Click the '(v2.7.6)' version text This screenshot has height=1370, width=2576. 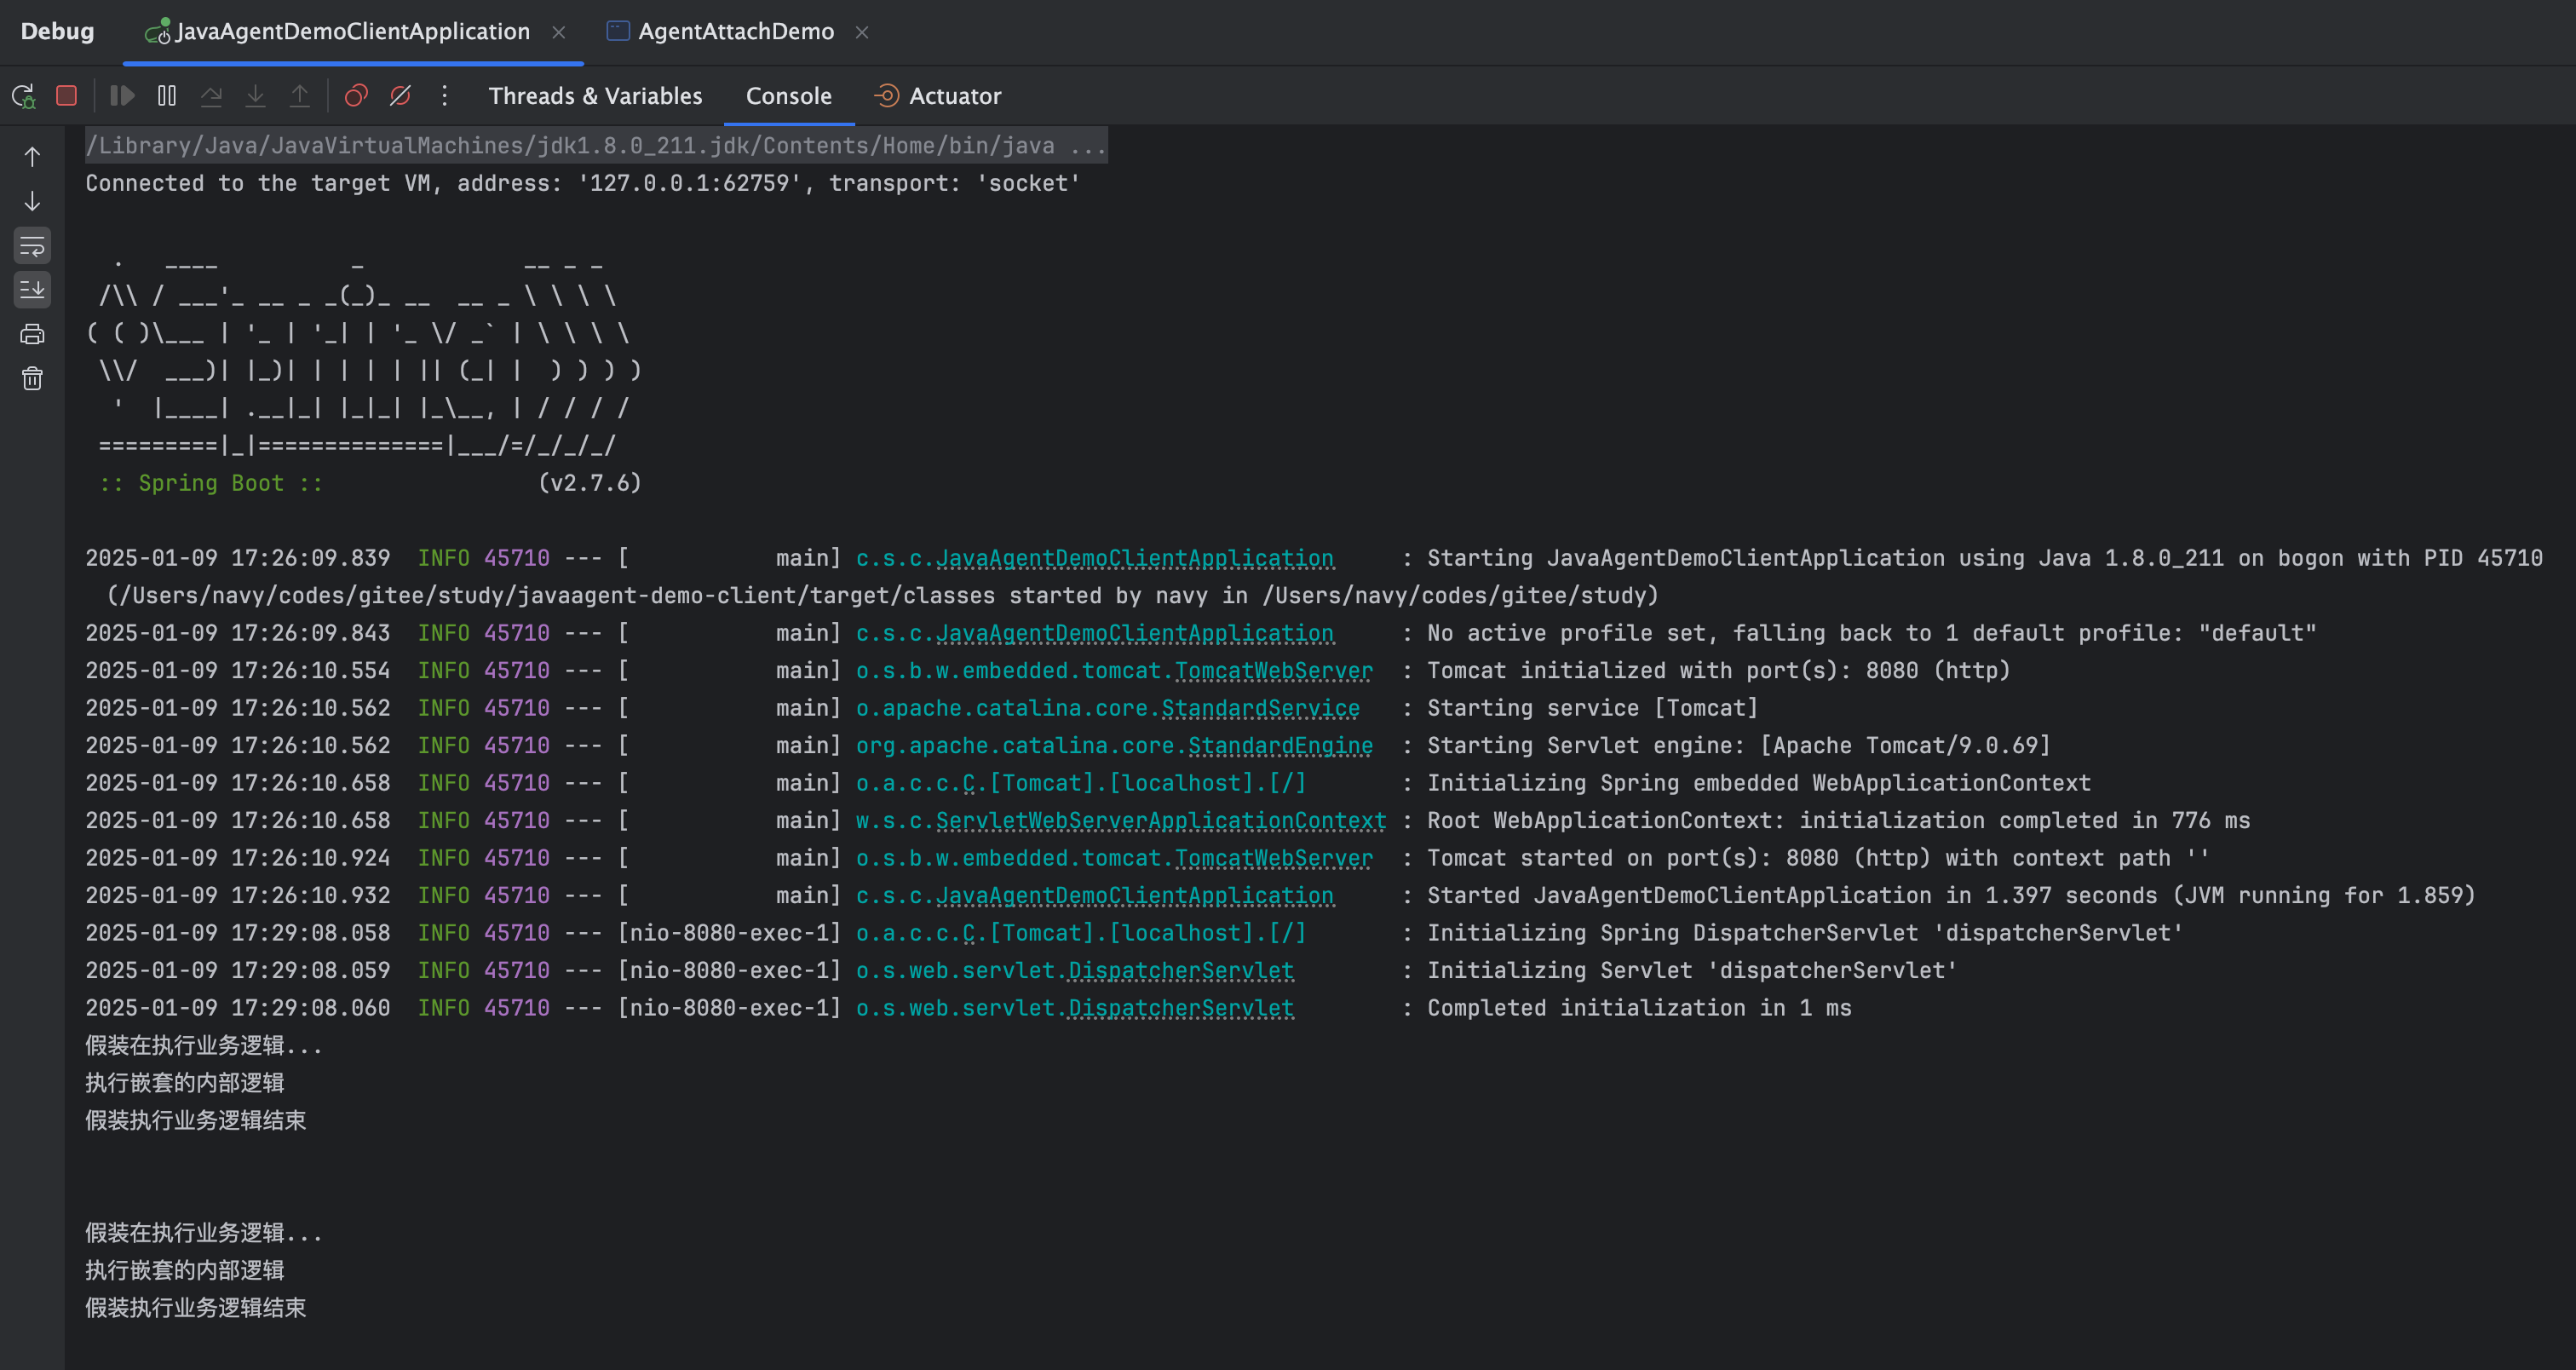click(x=590, y=483)
